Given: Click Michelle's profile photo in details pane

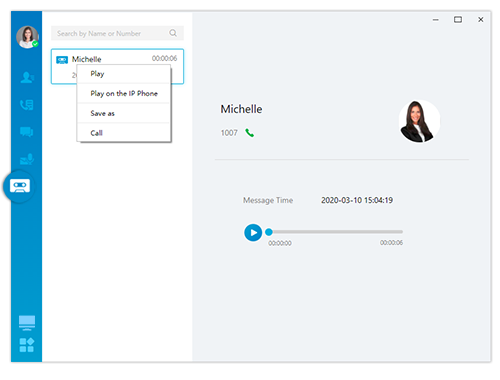Looking at the screenshot, I should pos(419,121).
